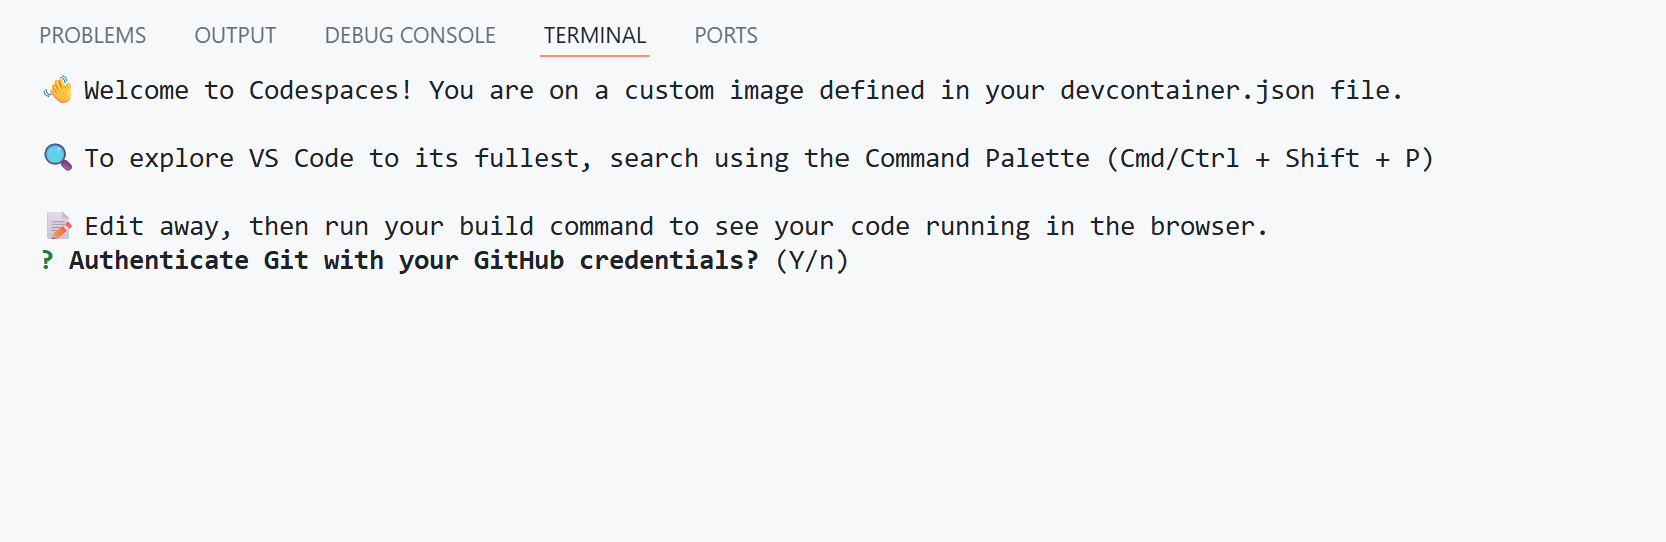This screenshot has width=1666, height=542.
Task: Click the memo pencil emoji icon
Action: click(x=58, y=226)
